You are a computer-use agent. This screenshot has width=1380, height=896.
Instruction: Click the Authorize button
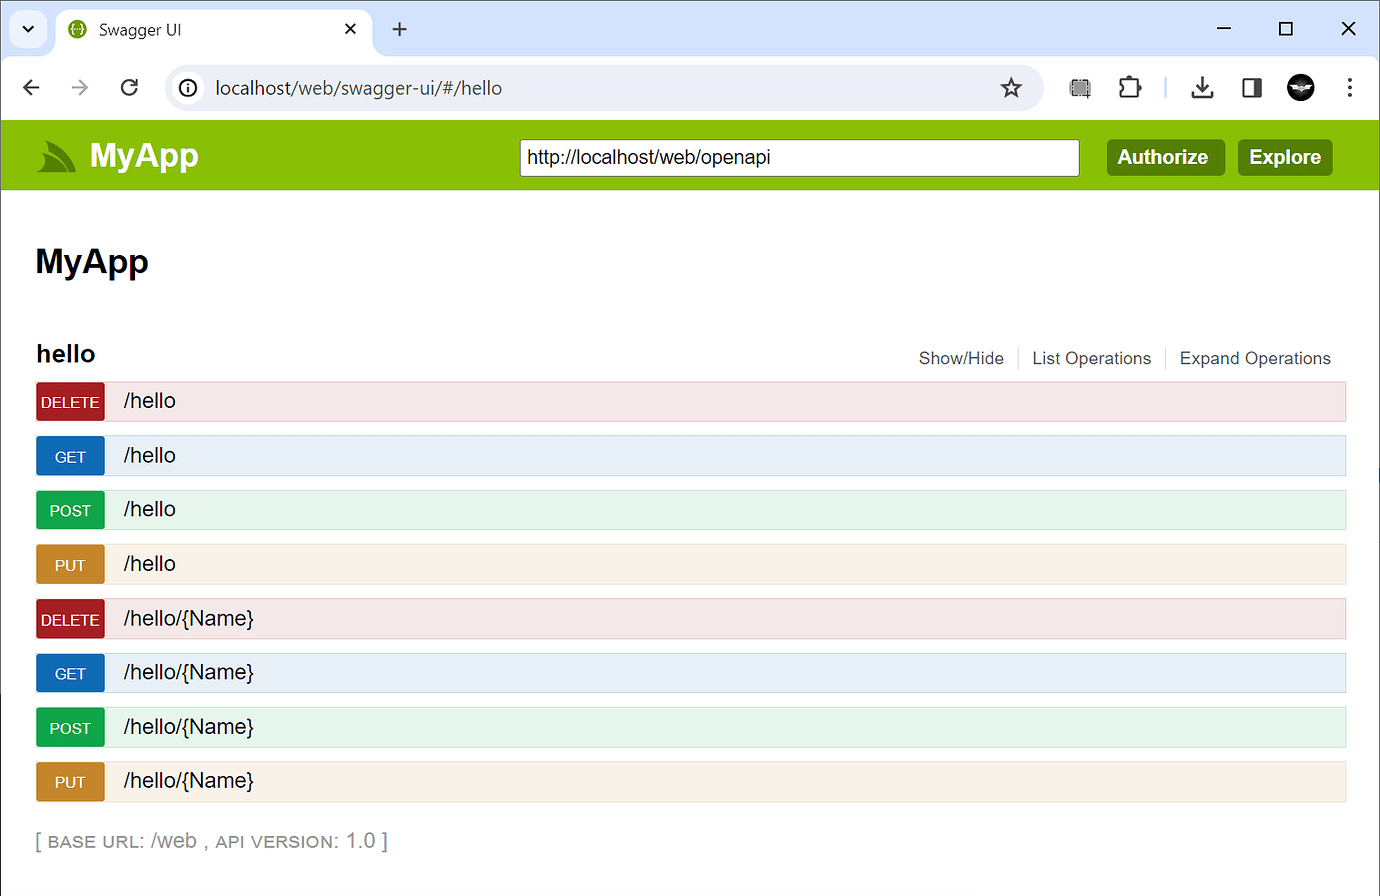[1165, 157]
